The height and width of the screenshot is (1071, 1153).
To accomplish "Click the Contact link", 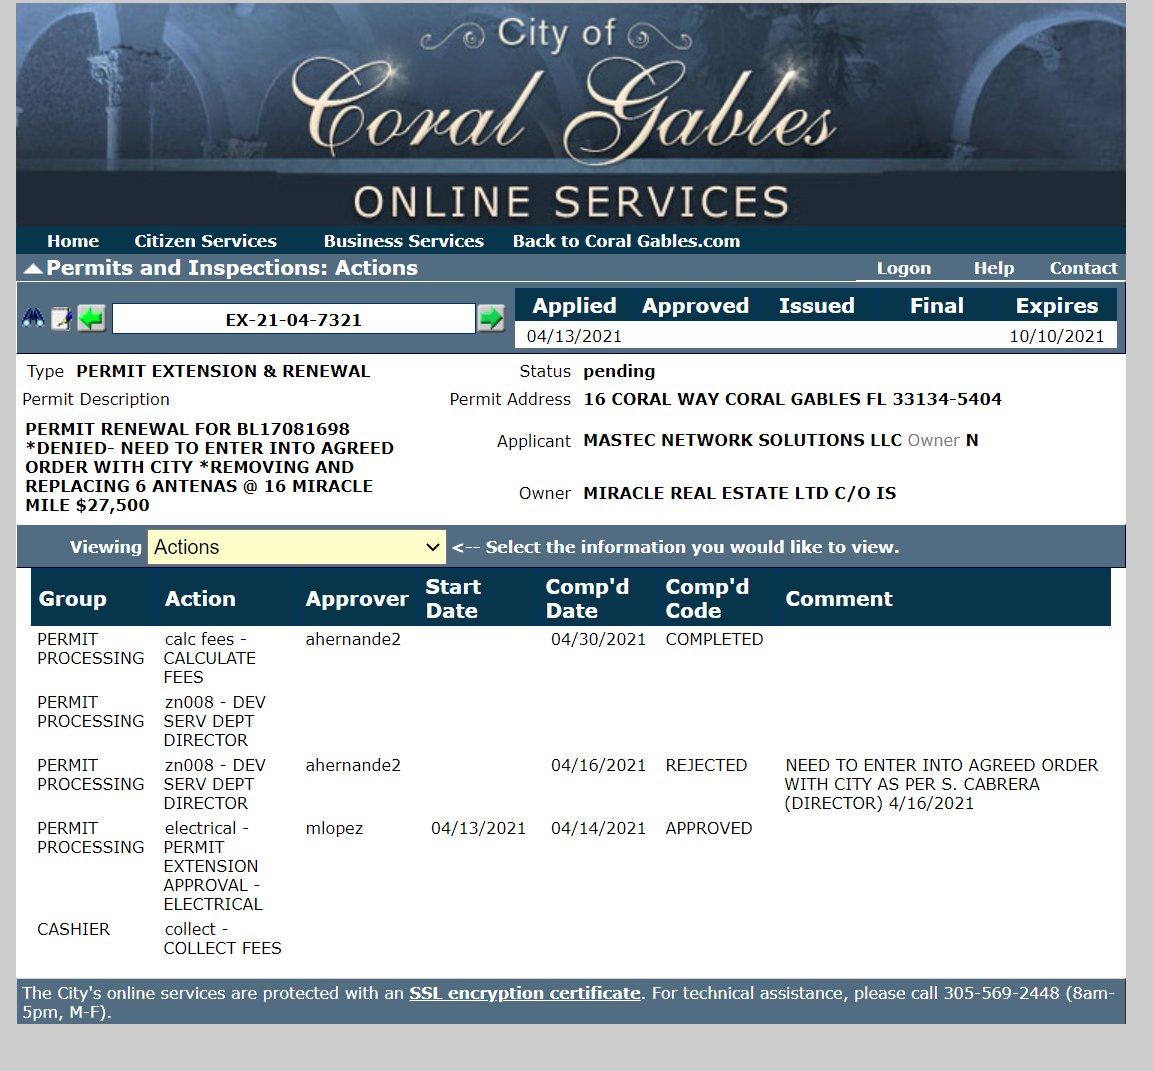I will point(1083,268).
